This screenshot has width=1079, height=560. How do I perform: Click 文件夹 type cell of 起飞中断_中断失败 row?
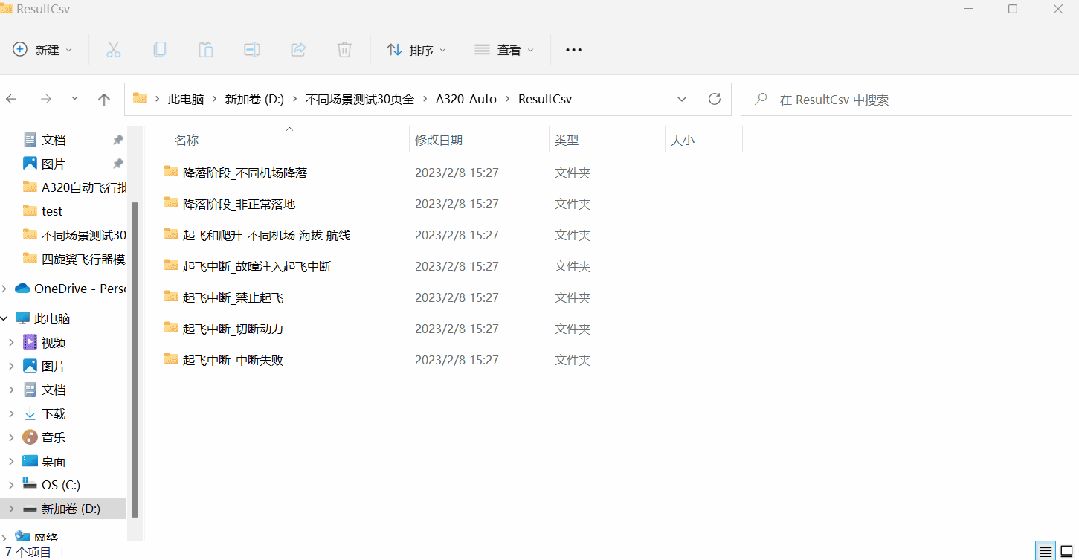[x=573, y=360]
